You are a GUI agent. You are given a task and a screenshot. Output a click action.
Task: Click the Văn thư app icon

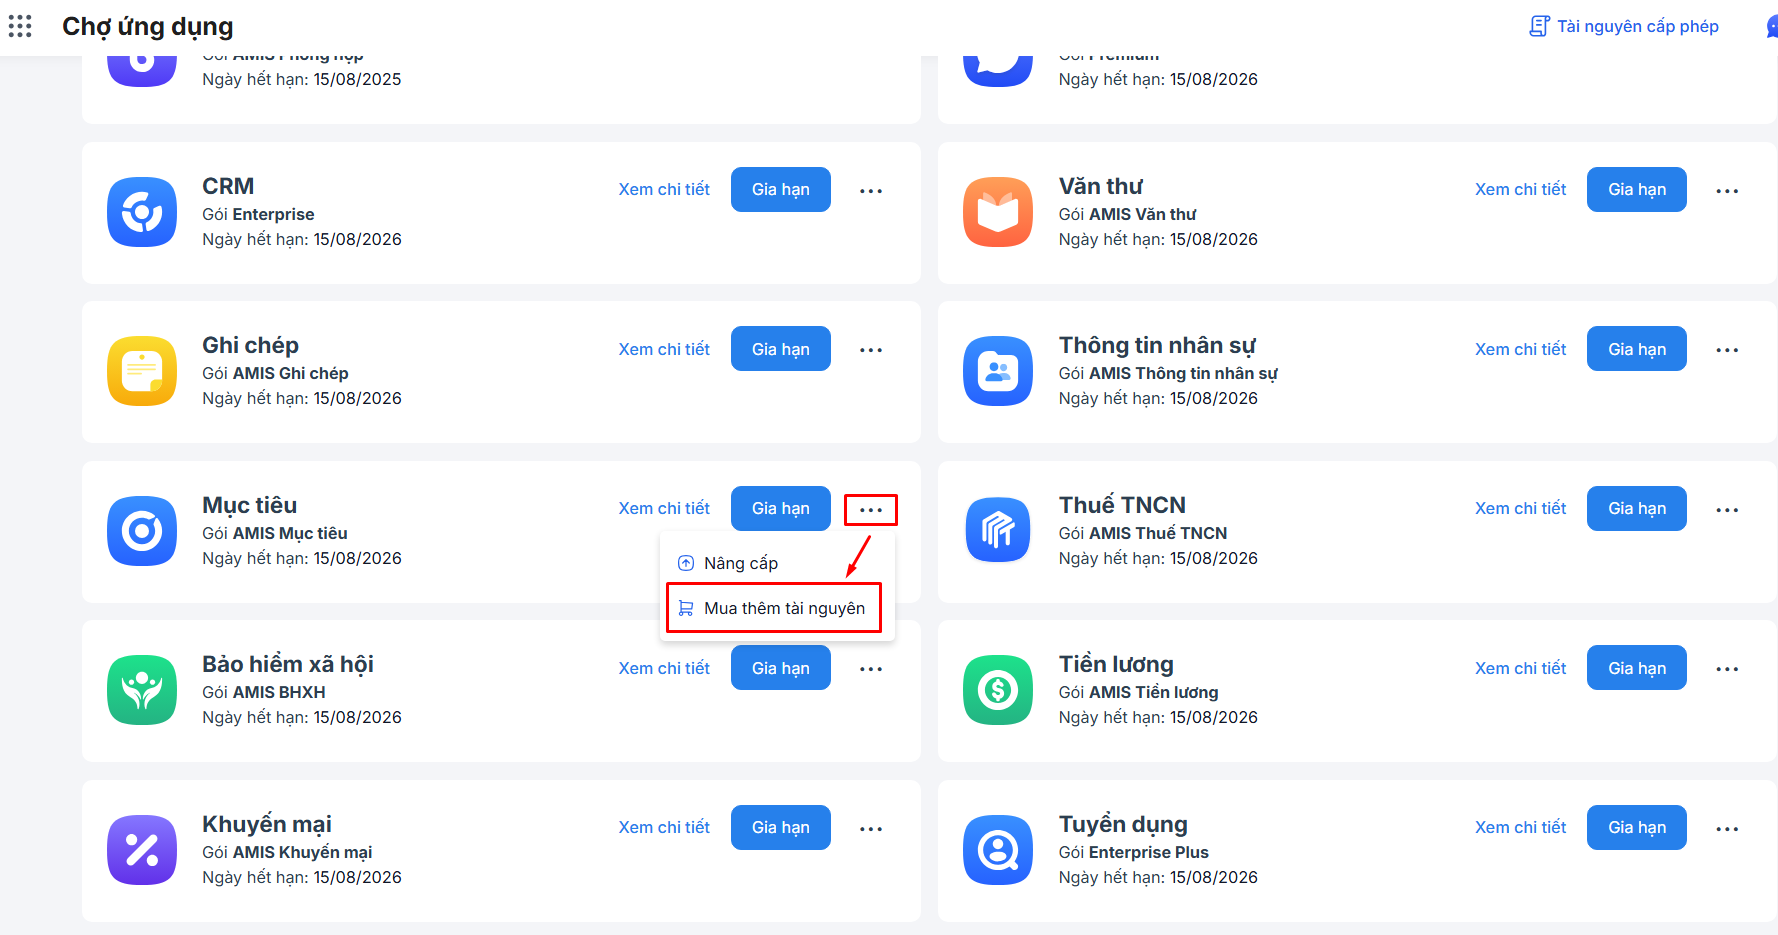[998, 212]
